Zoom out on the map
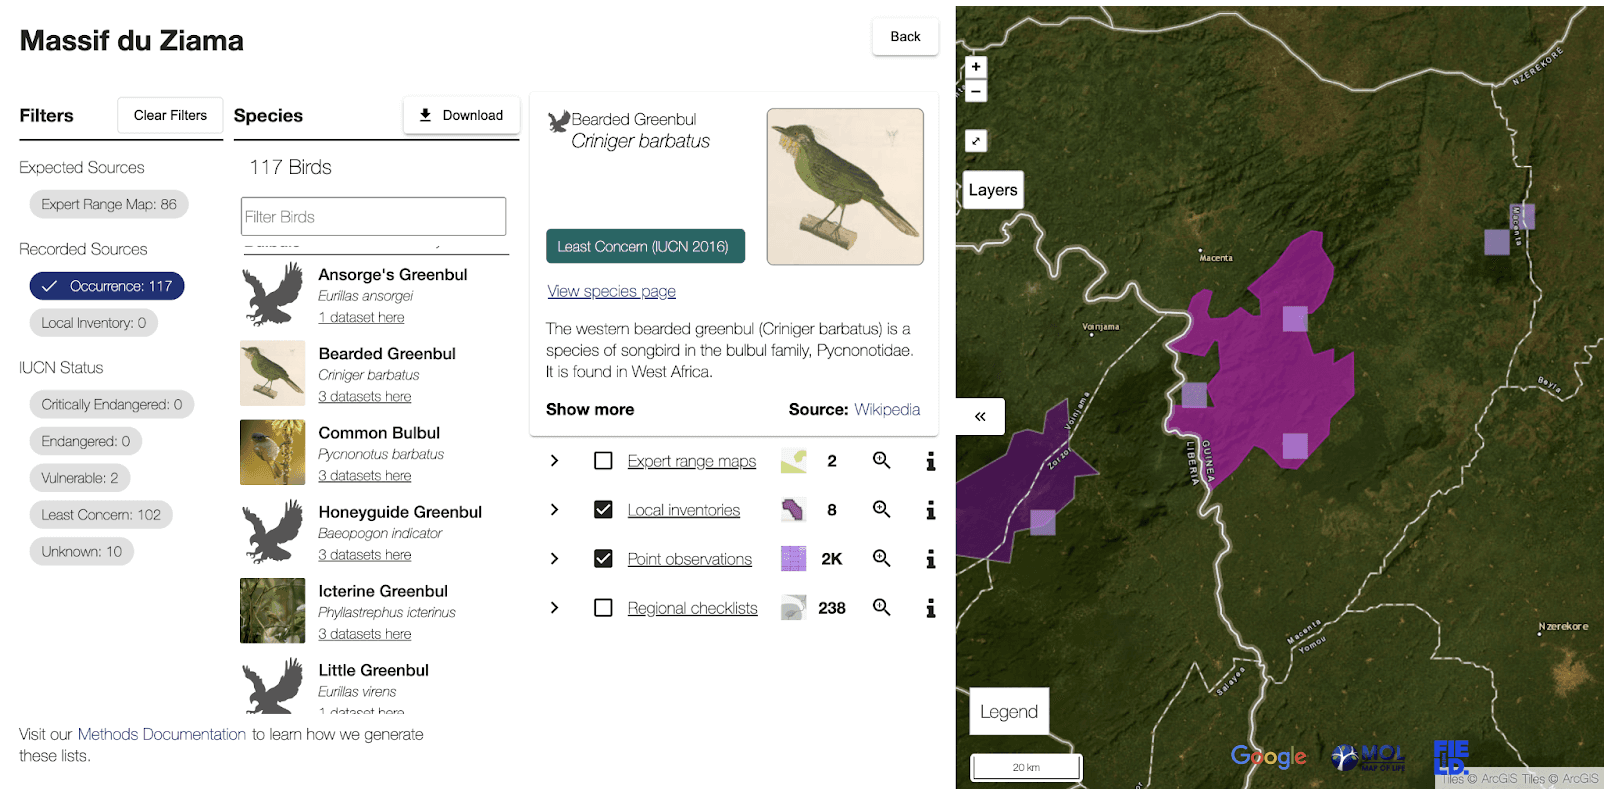Image resolution: width=1606 pixels, height=790 pixels. 976,91
